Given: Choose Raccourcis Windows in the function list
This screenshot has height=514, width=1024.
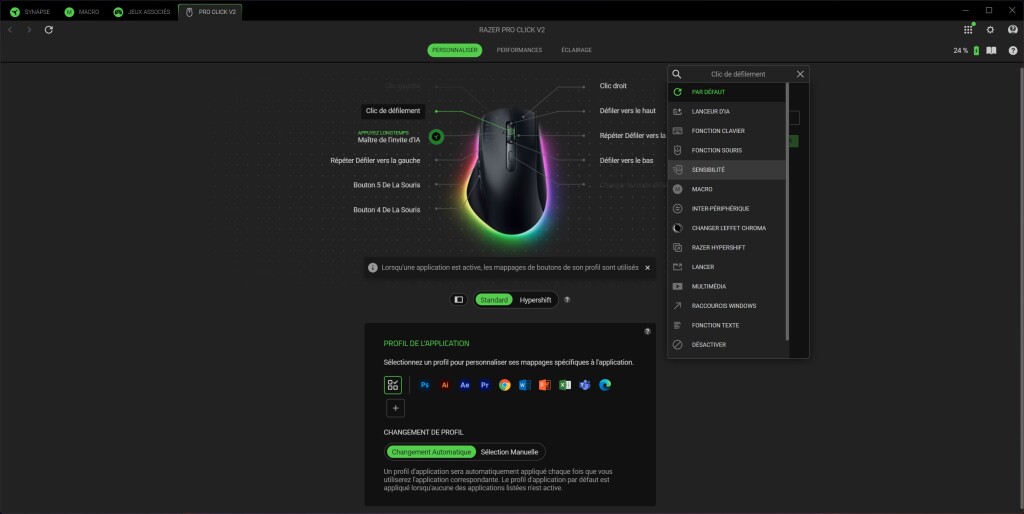Looking at the screenshot, I should [726, 306].
